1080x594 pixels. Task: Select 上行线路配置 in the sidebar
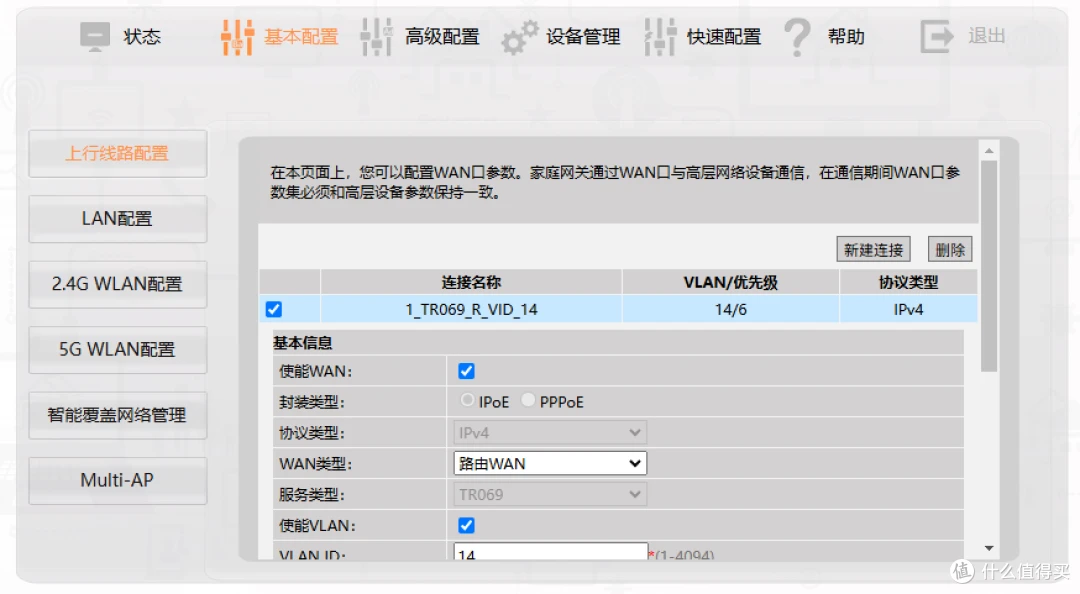[118, 154]
